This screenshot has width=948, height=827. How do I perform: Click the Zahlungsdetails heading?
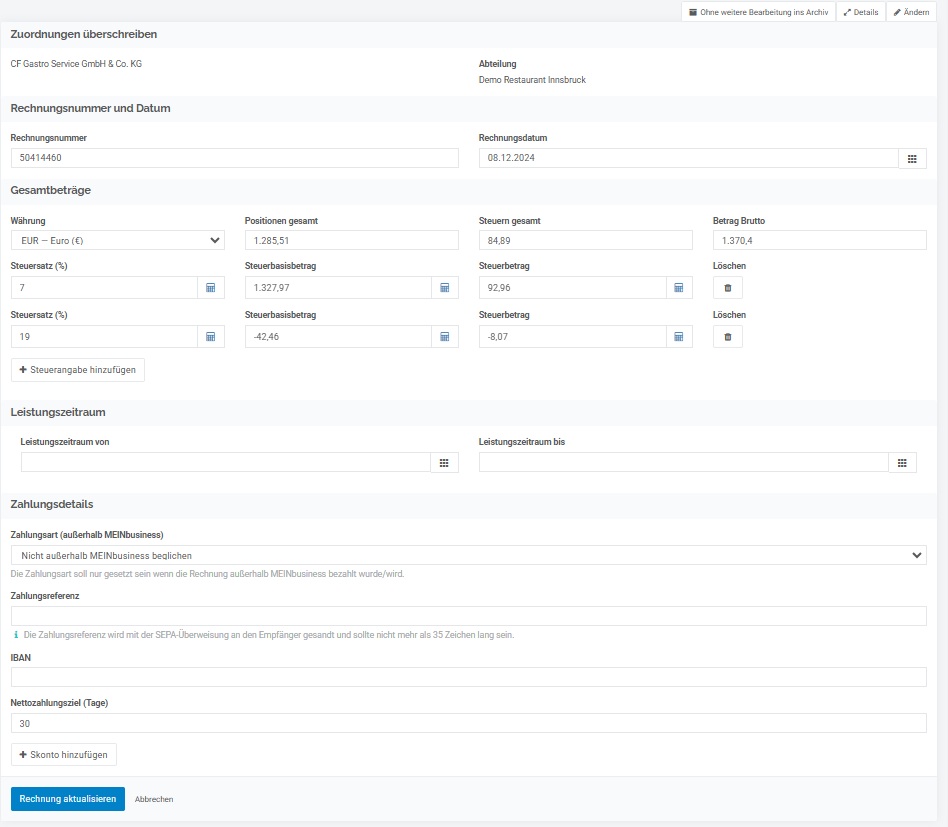(x=52, y=504)
